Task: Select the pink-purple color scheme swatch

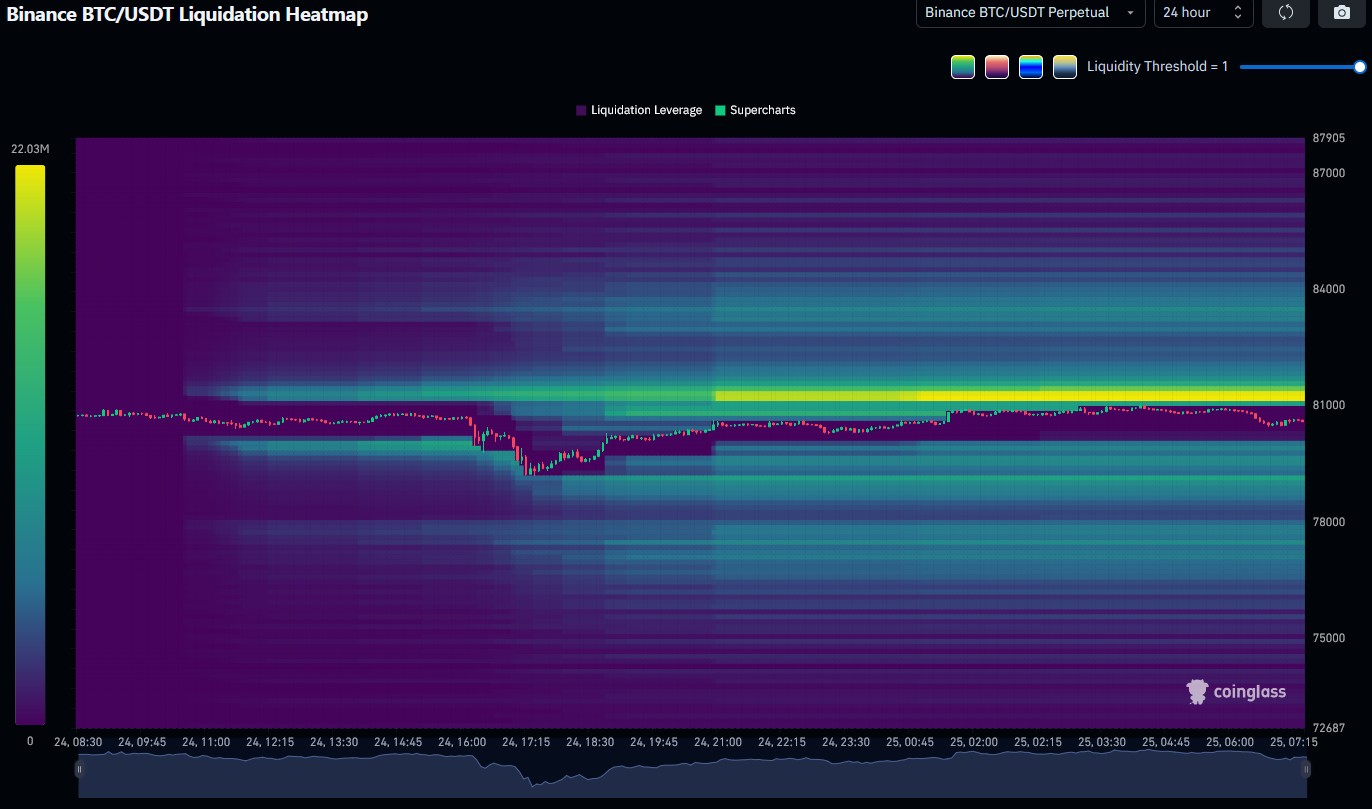Action: pos(997,67)
